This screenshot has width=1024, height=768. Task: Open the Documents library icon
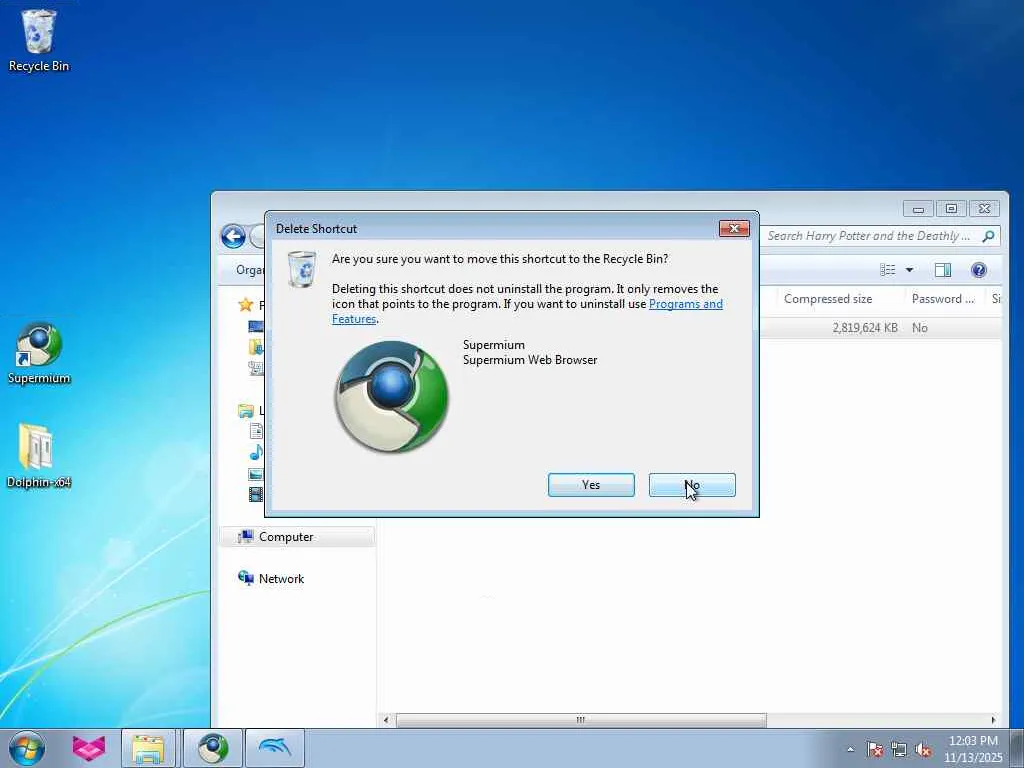pyautogui.click(x=255, y=431)
